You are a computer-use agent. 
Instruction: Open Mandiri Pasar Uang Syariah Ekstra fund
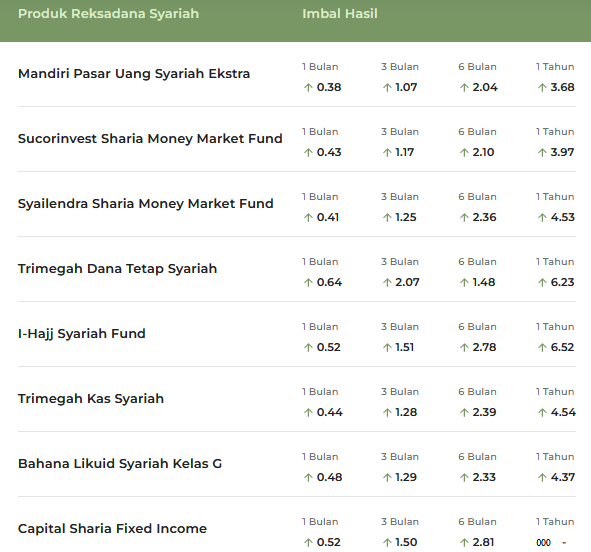point(134,73)
